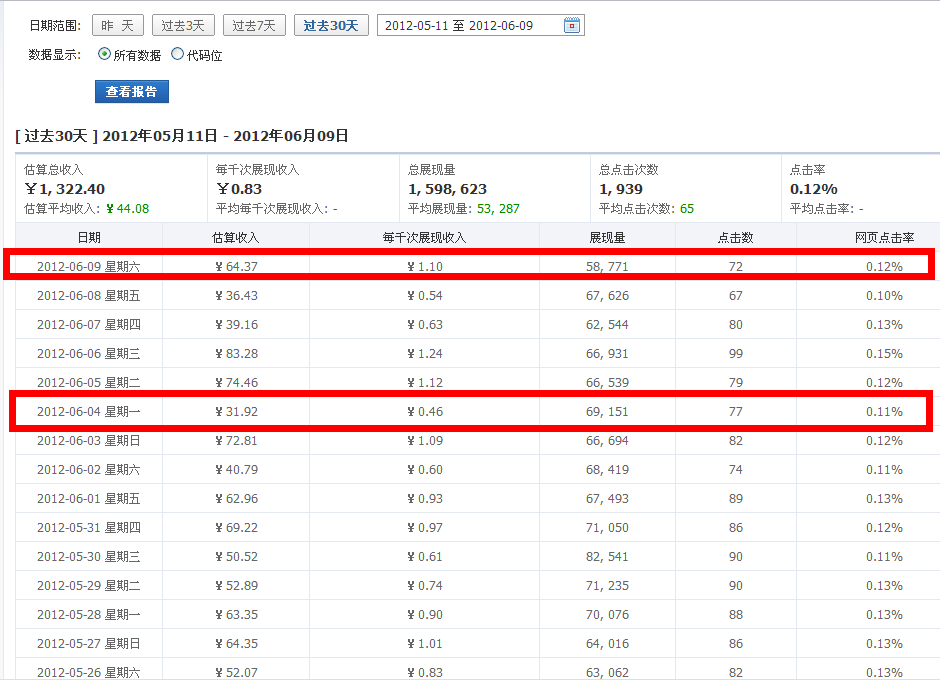Click the 69, 151 impressions value
Screen dimensions: 940x680
pyautogui.click(x=607, y=411)
